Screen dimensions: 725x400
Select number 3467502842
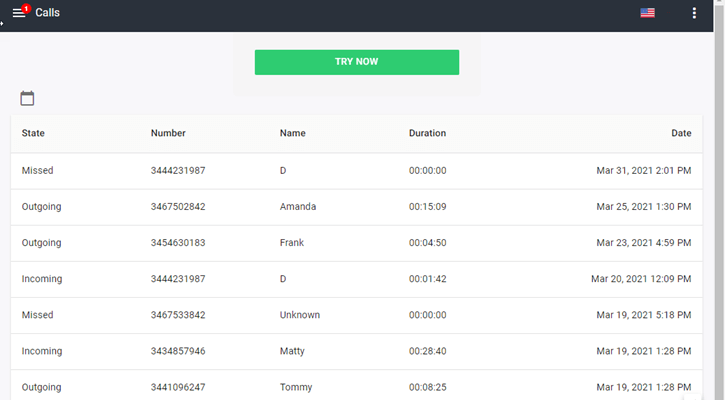(x=178, y=207)
